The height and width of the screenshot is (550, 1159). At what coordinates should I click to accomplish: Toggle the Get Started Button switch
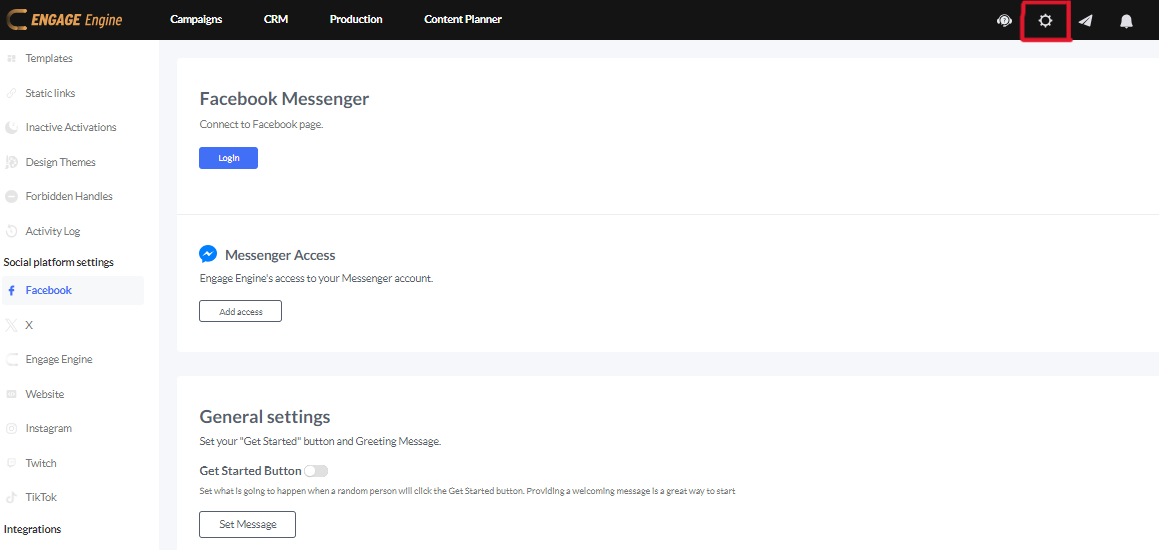point(316,471)
